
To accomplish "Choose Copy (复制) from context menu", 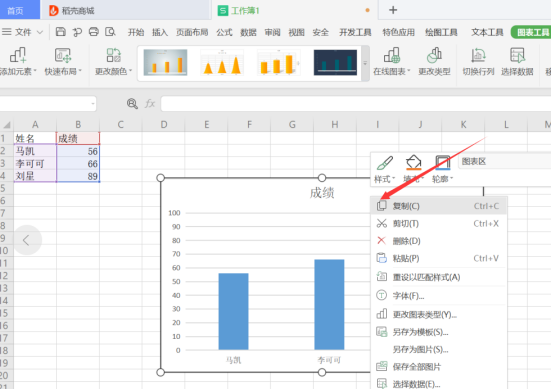I will coord(439,206).
